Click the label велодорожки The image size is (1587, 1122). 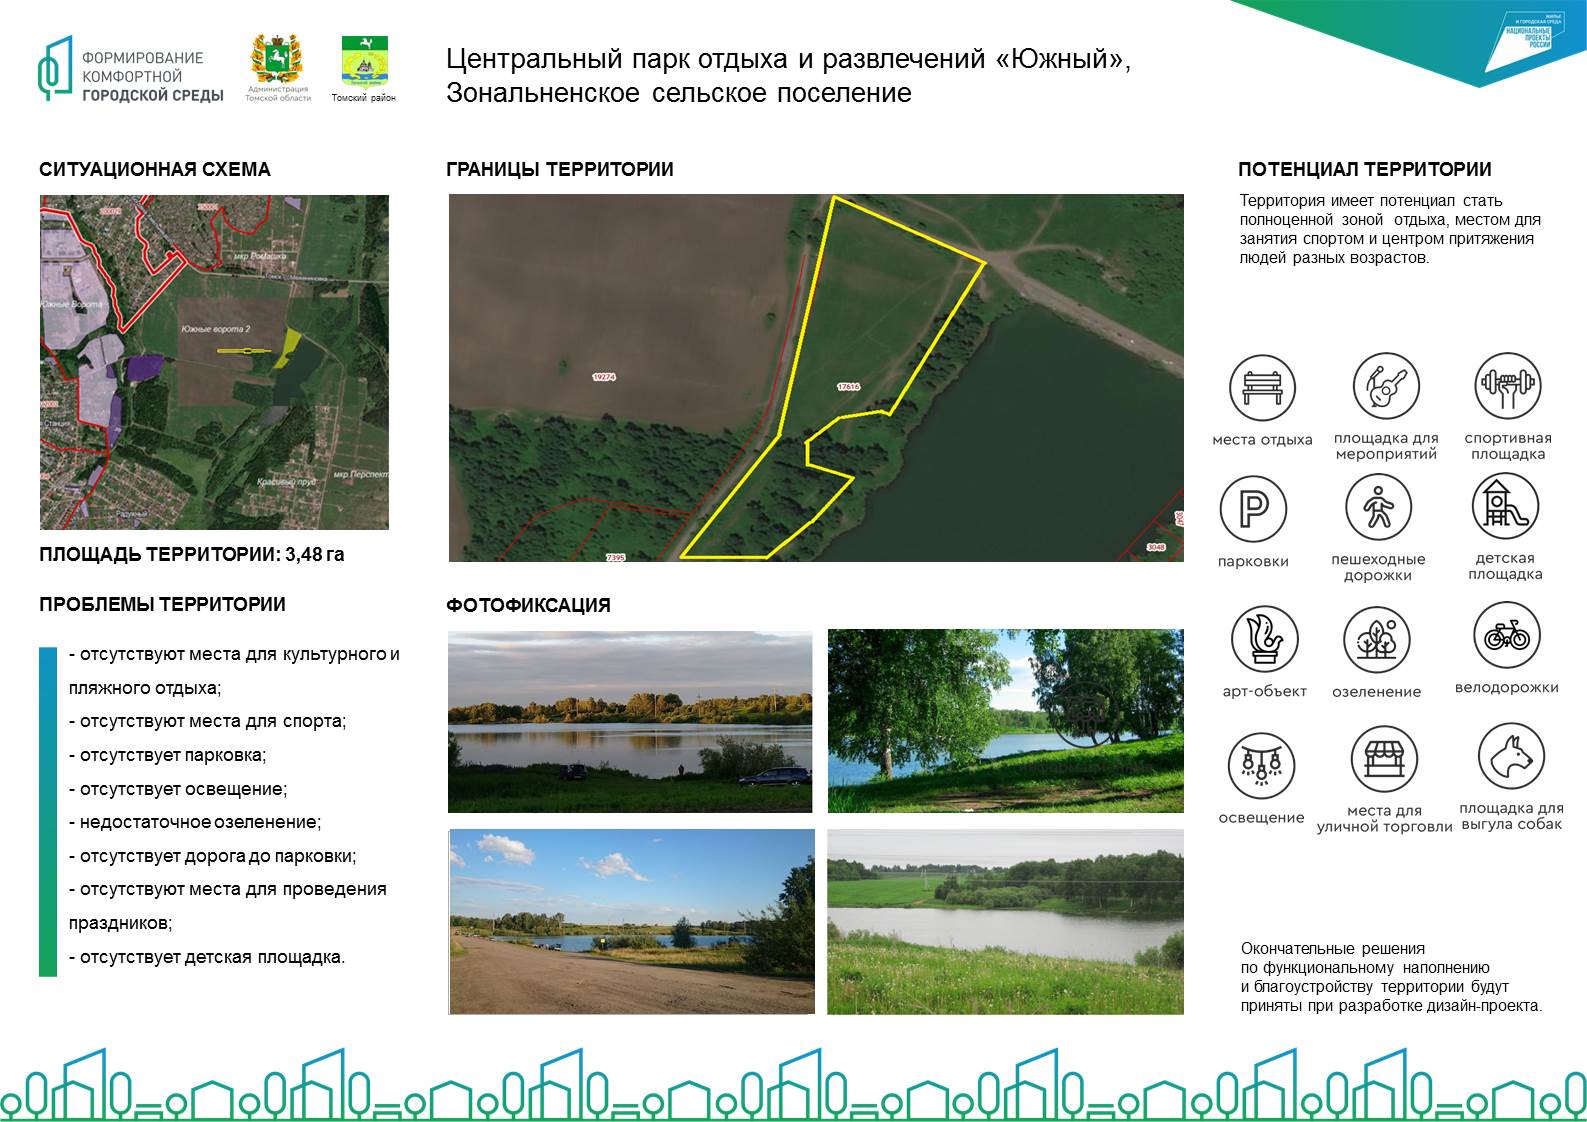(x=1507, y=688)
